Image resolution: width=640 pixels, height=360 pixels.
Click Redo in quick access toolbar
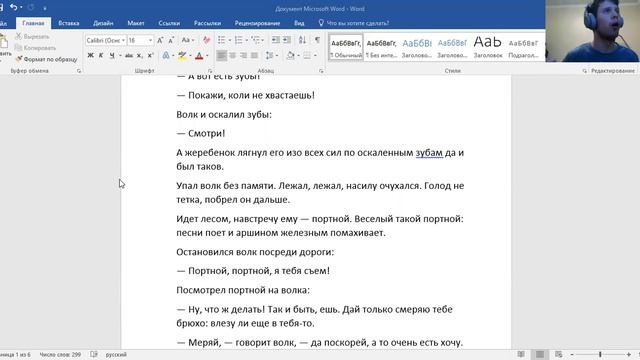(x=31, y=7)
